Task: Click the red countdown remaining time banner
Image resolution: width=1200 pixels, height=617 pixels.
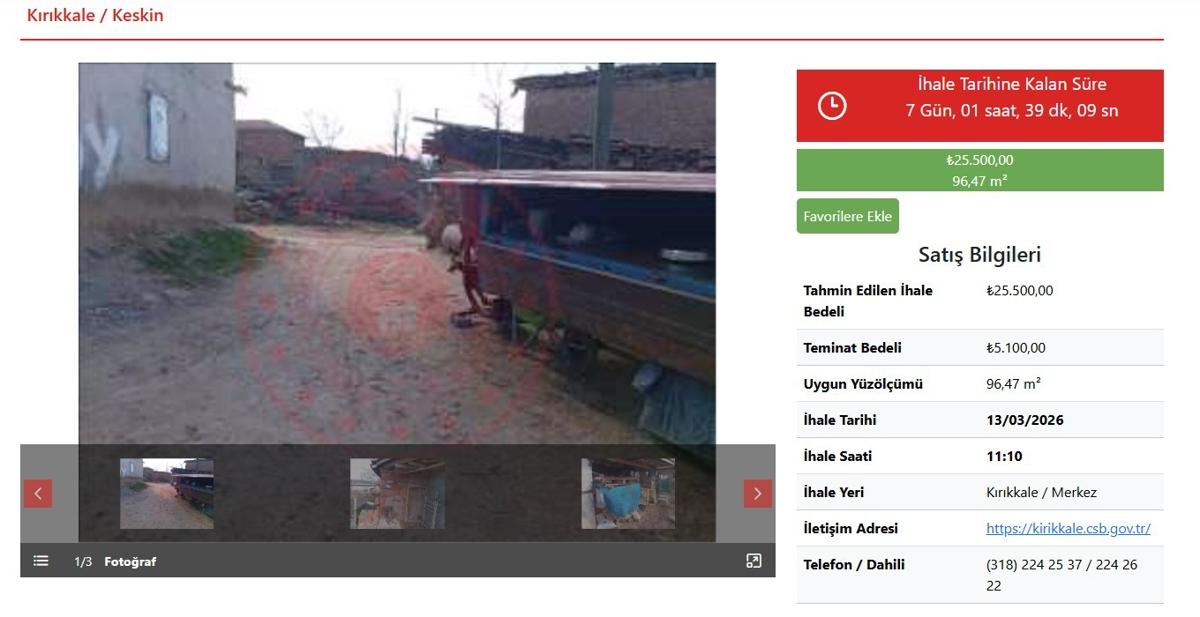Action: [x=980, y=105]
